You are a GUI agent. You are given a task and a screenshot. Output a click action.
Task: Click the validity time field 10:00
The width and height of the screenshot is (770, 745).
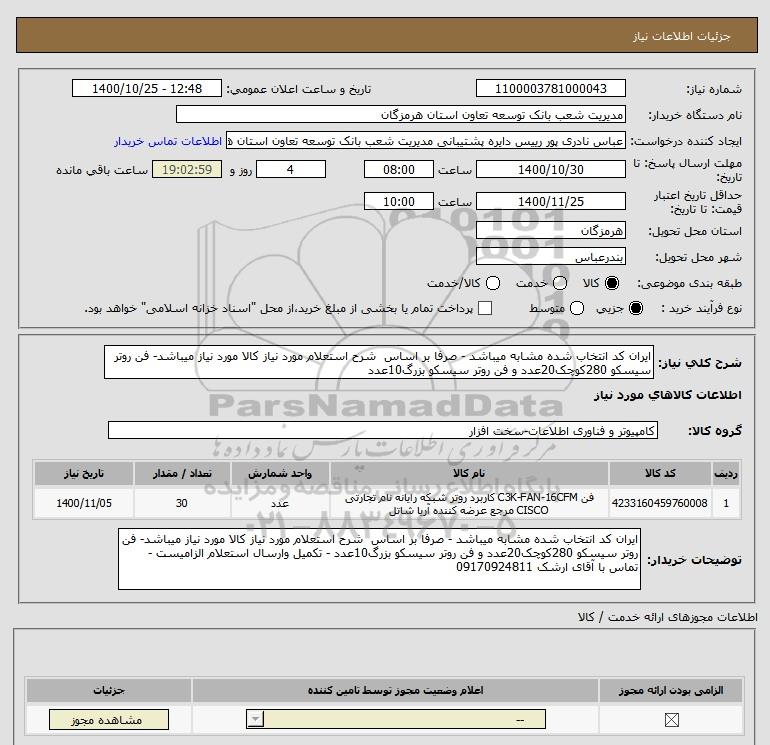[399, 201]
